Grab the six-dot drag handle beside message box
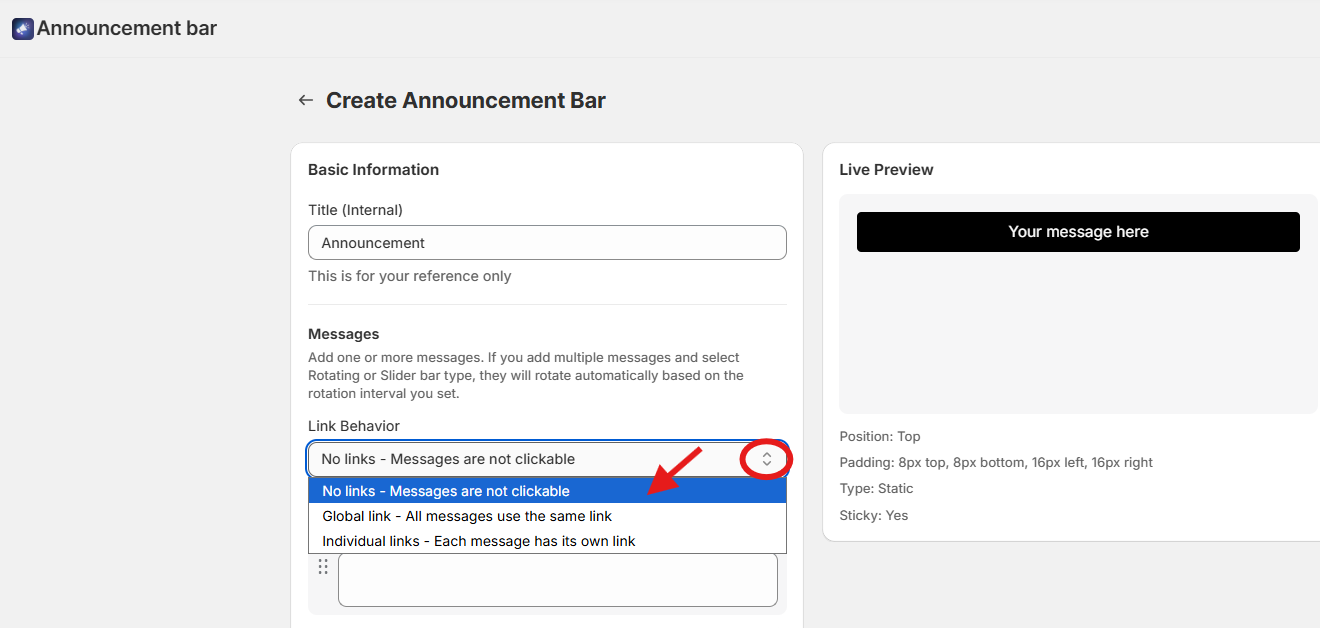This screenshot has height=628, width=1320. 323,567
